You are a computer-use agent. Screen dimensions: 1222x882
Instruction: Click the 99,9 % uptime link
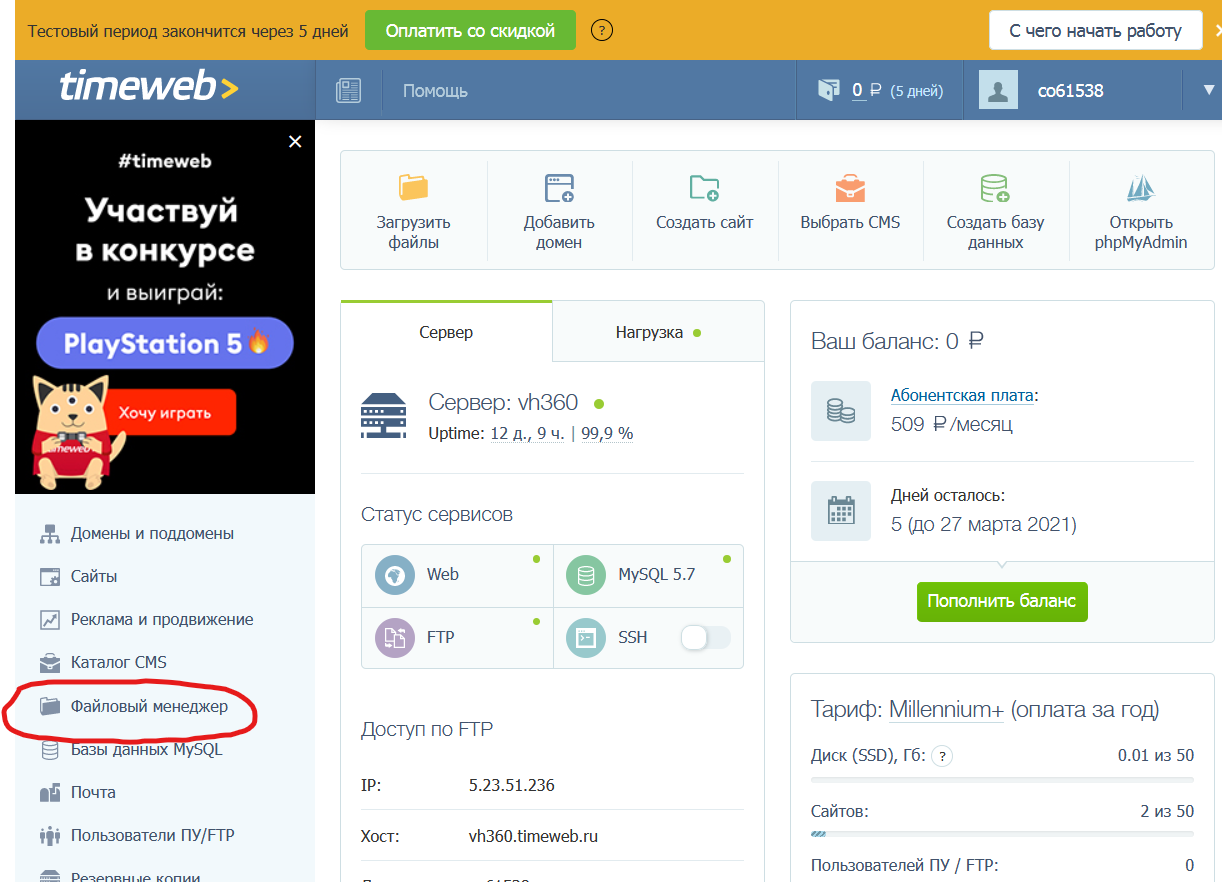pos(607,434)
